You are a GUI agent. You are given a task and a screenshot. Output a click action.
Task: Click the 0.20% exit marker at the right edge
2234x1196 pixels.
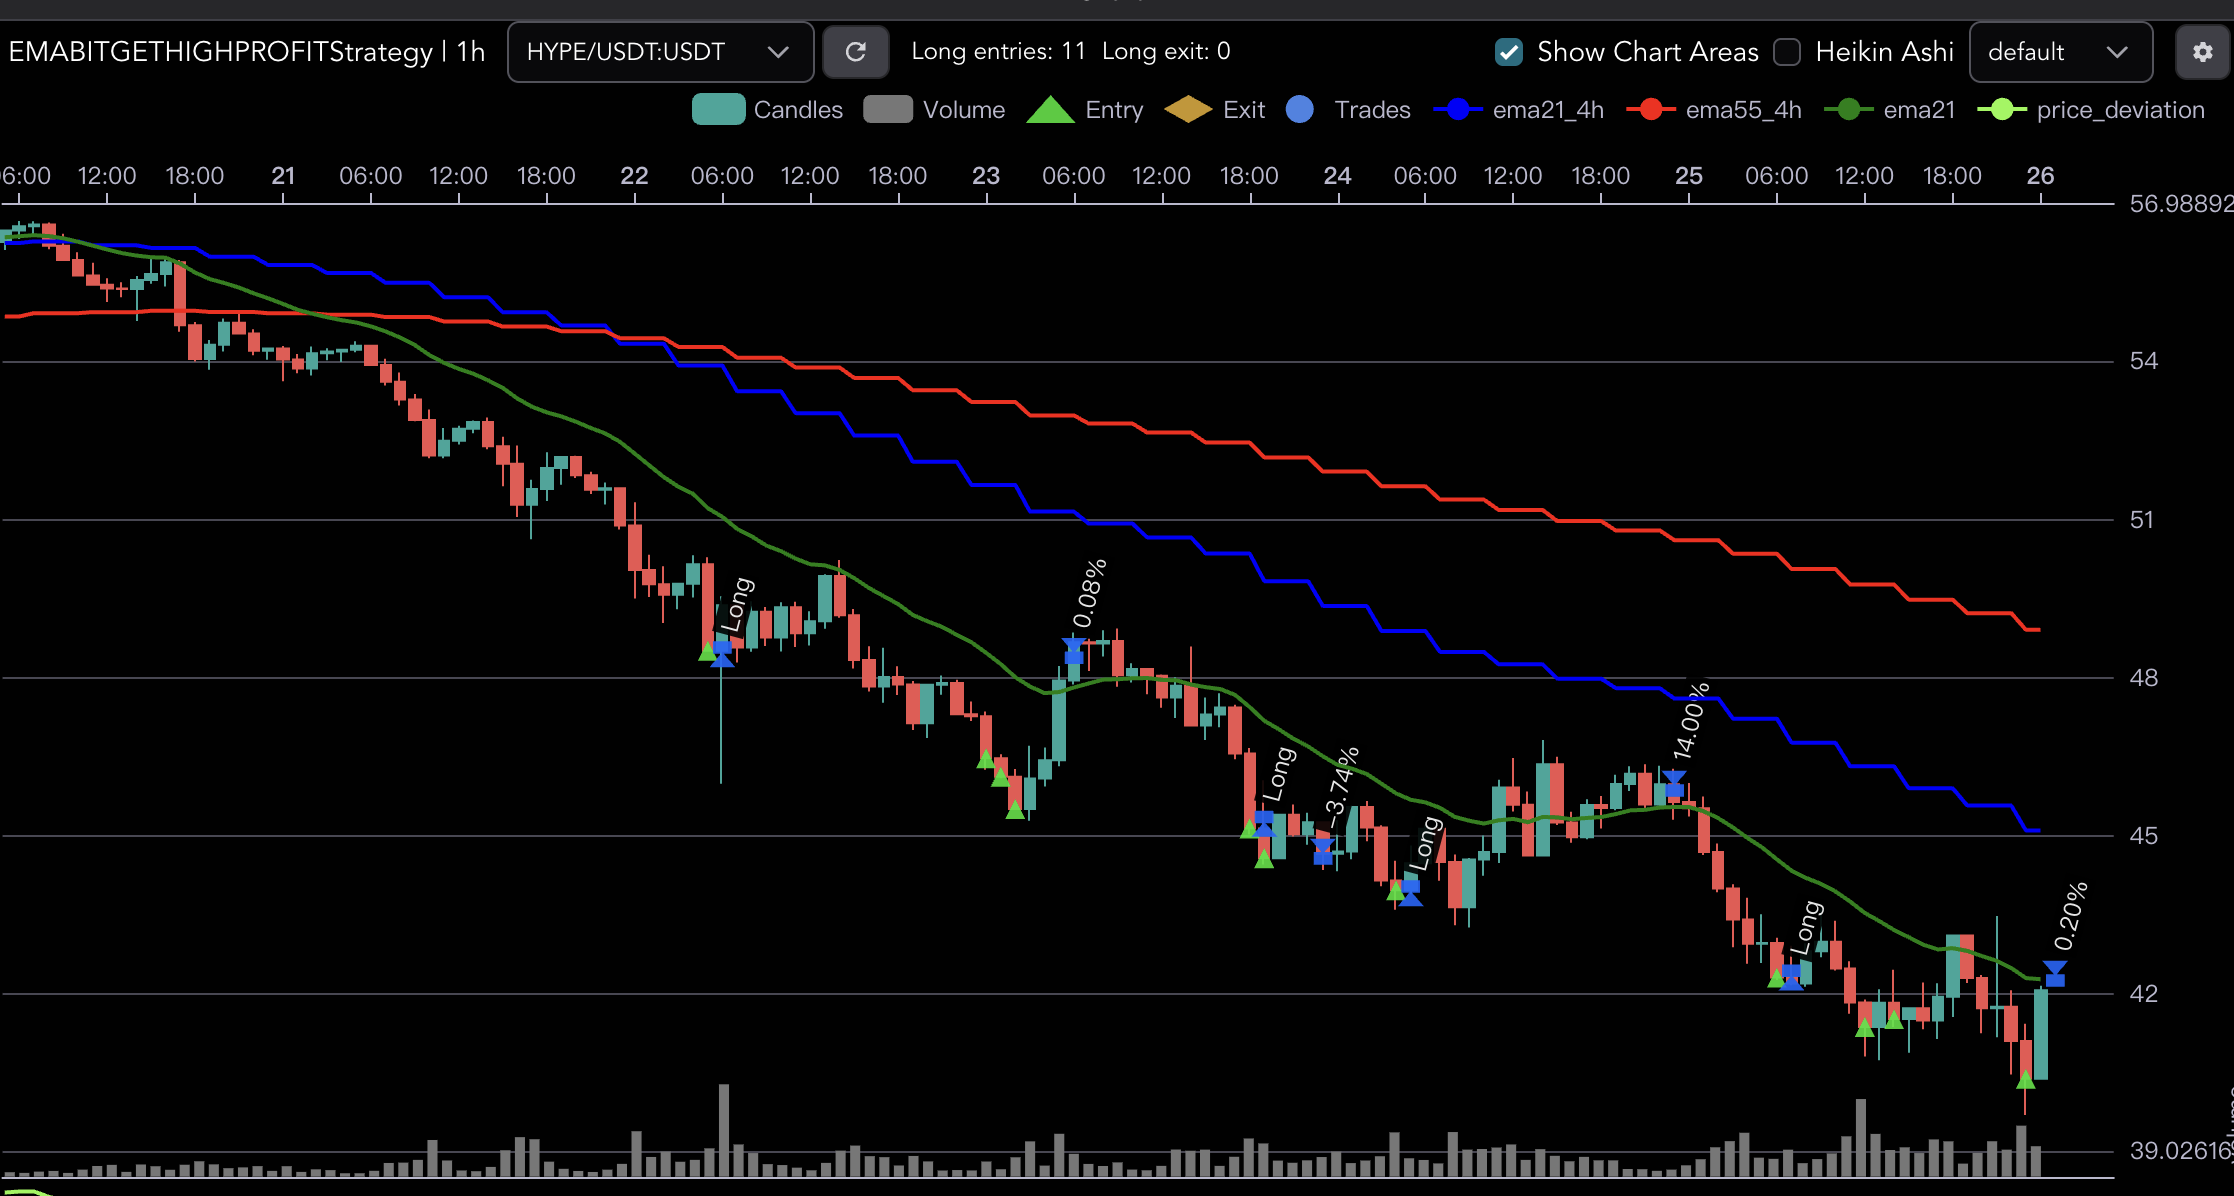coord(2054,973)
